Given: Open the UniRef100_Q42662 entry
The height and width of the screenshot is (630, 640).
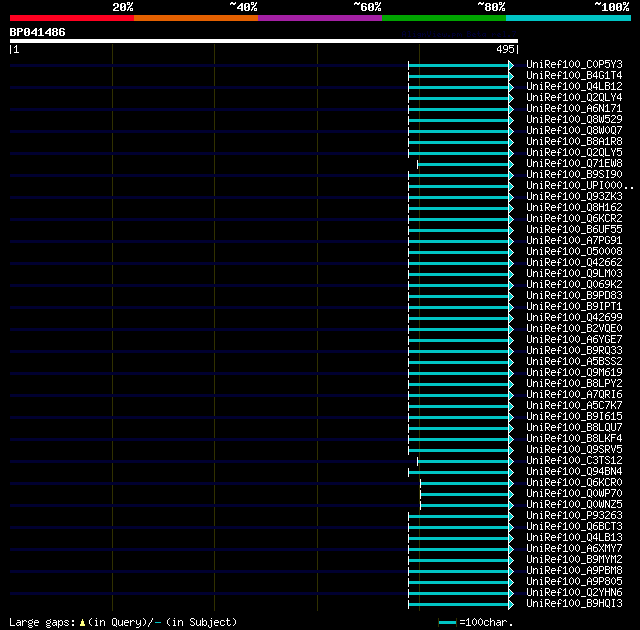Looking at the screenshot, I should click(574, 263).
